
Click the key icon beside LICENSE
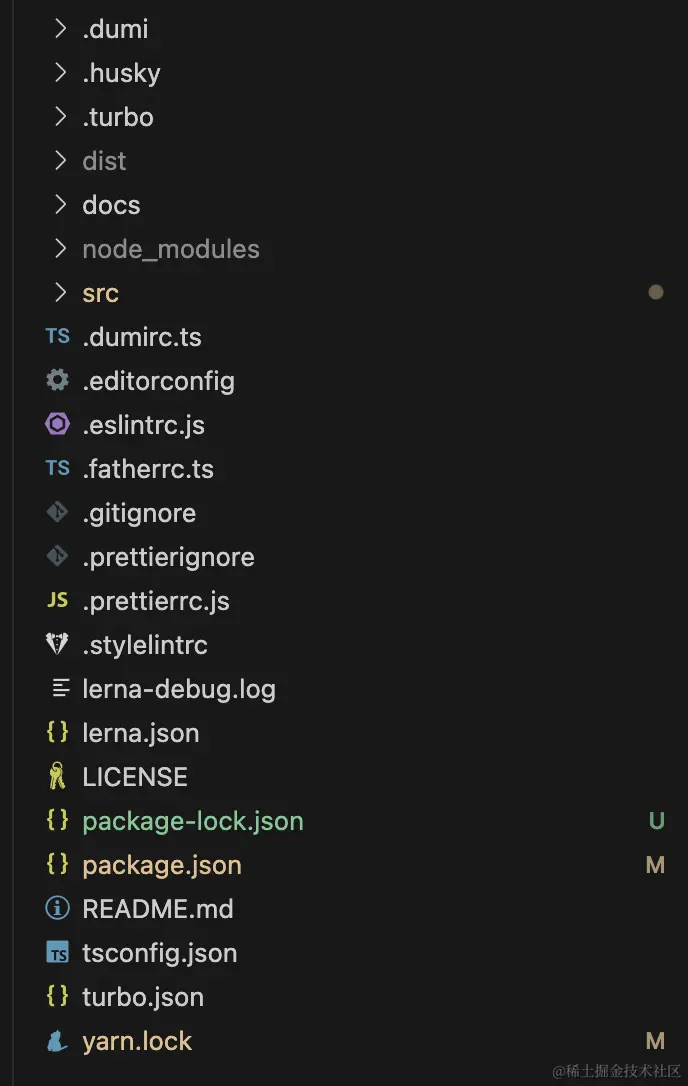point(58,777)
